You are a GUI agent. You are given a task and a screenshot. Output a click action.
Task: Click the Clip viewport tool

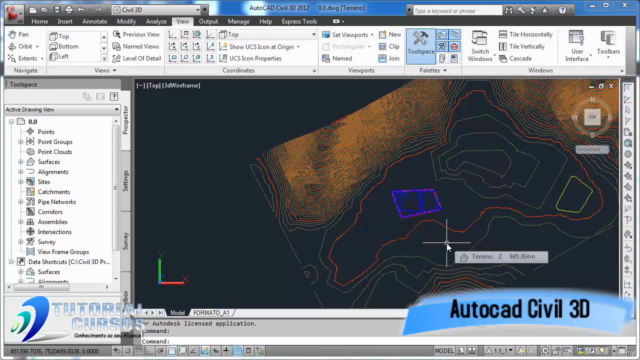coord(389,47)
